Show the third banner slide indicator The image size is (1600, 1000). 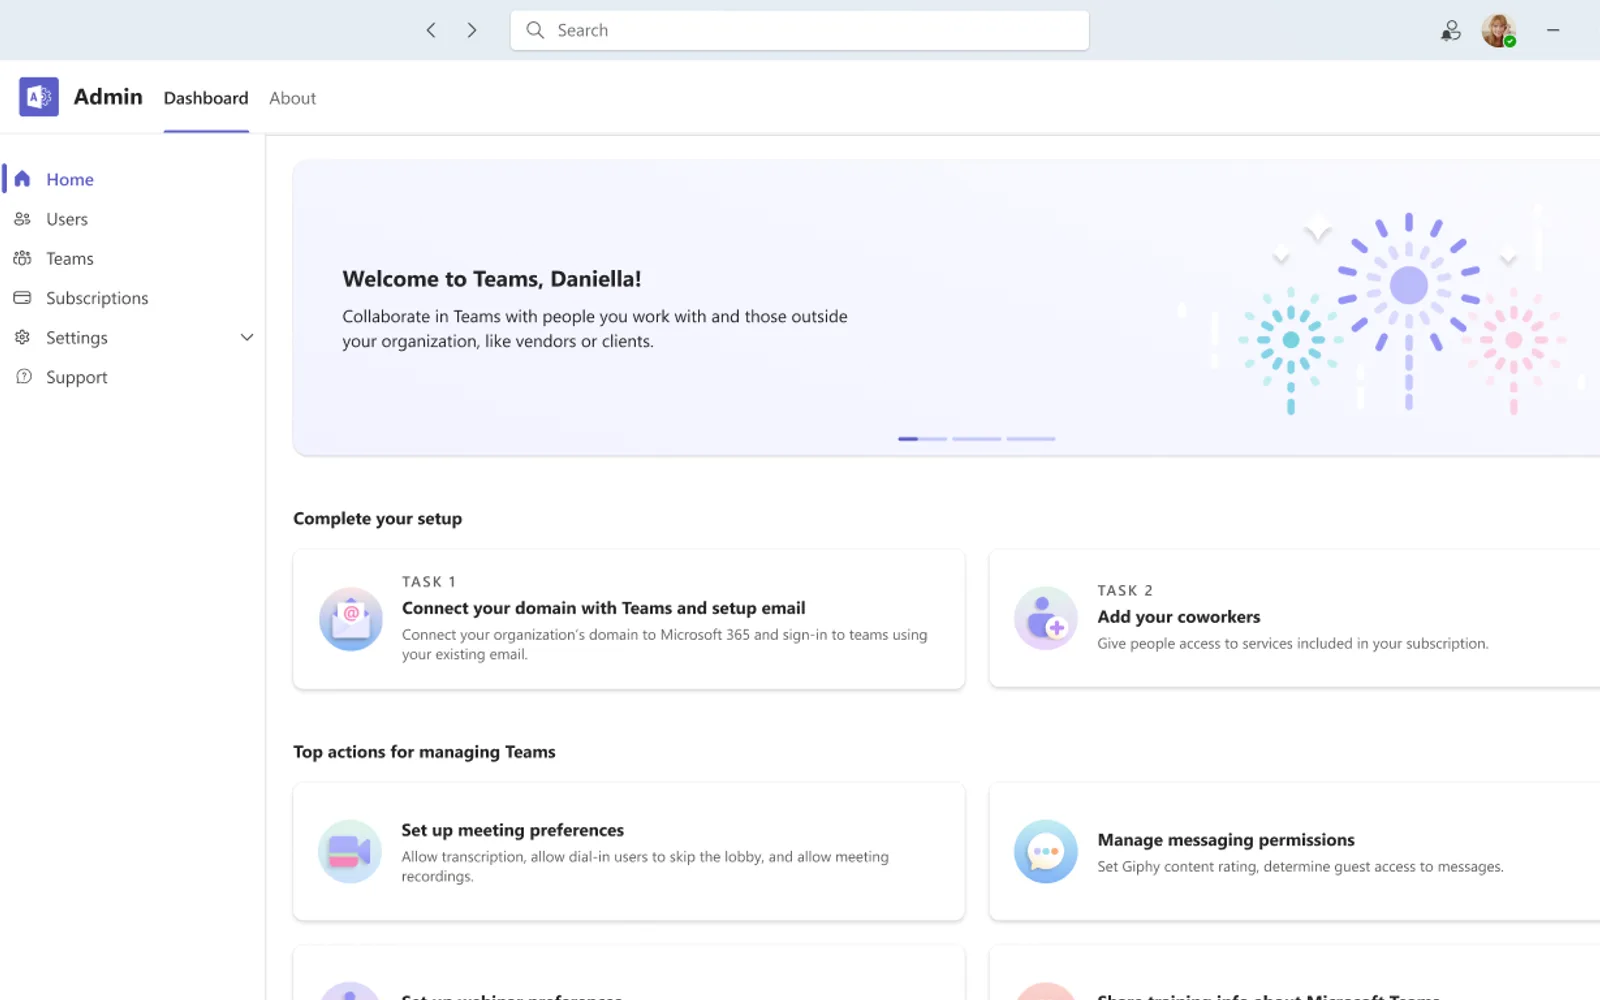tap(1031, 438)
